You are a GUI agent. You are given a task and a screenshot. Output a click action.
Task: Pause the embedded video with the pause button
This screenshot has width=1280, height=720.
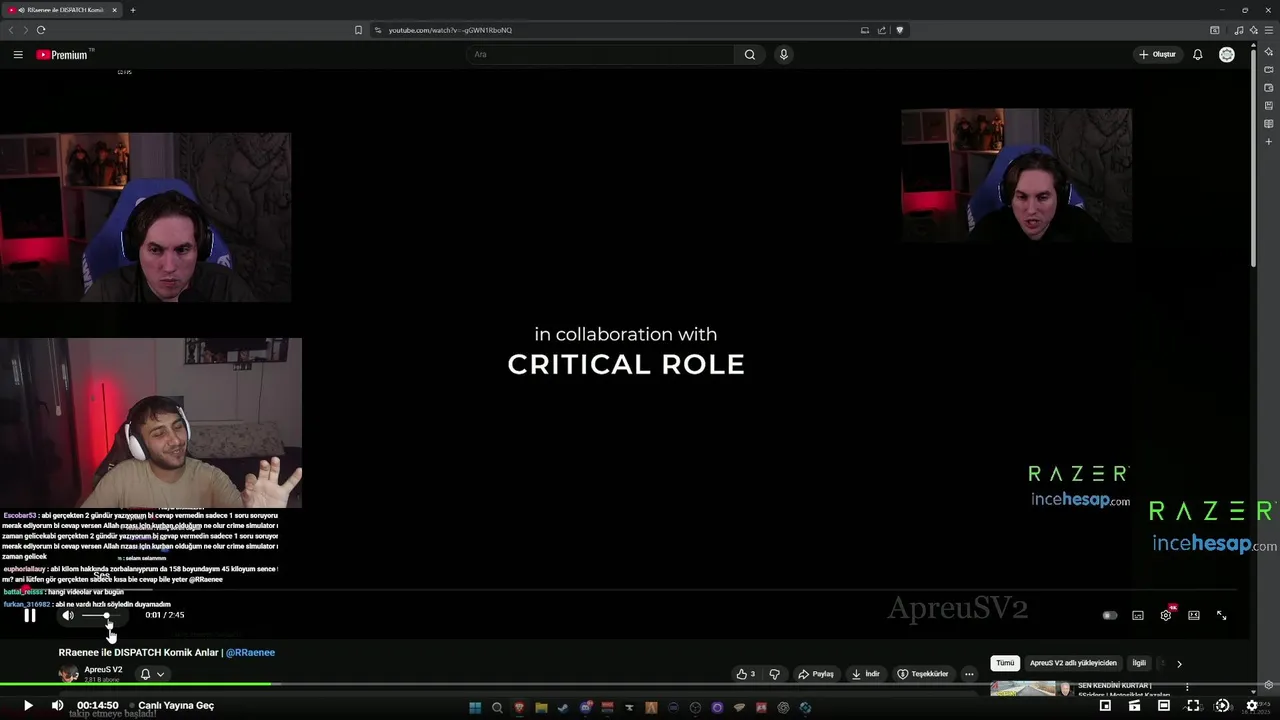(x=30, y=616)
